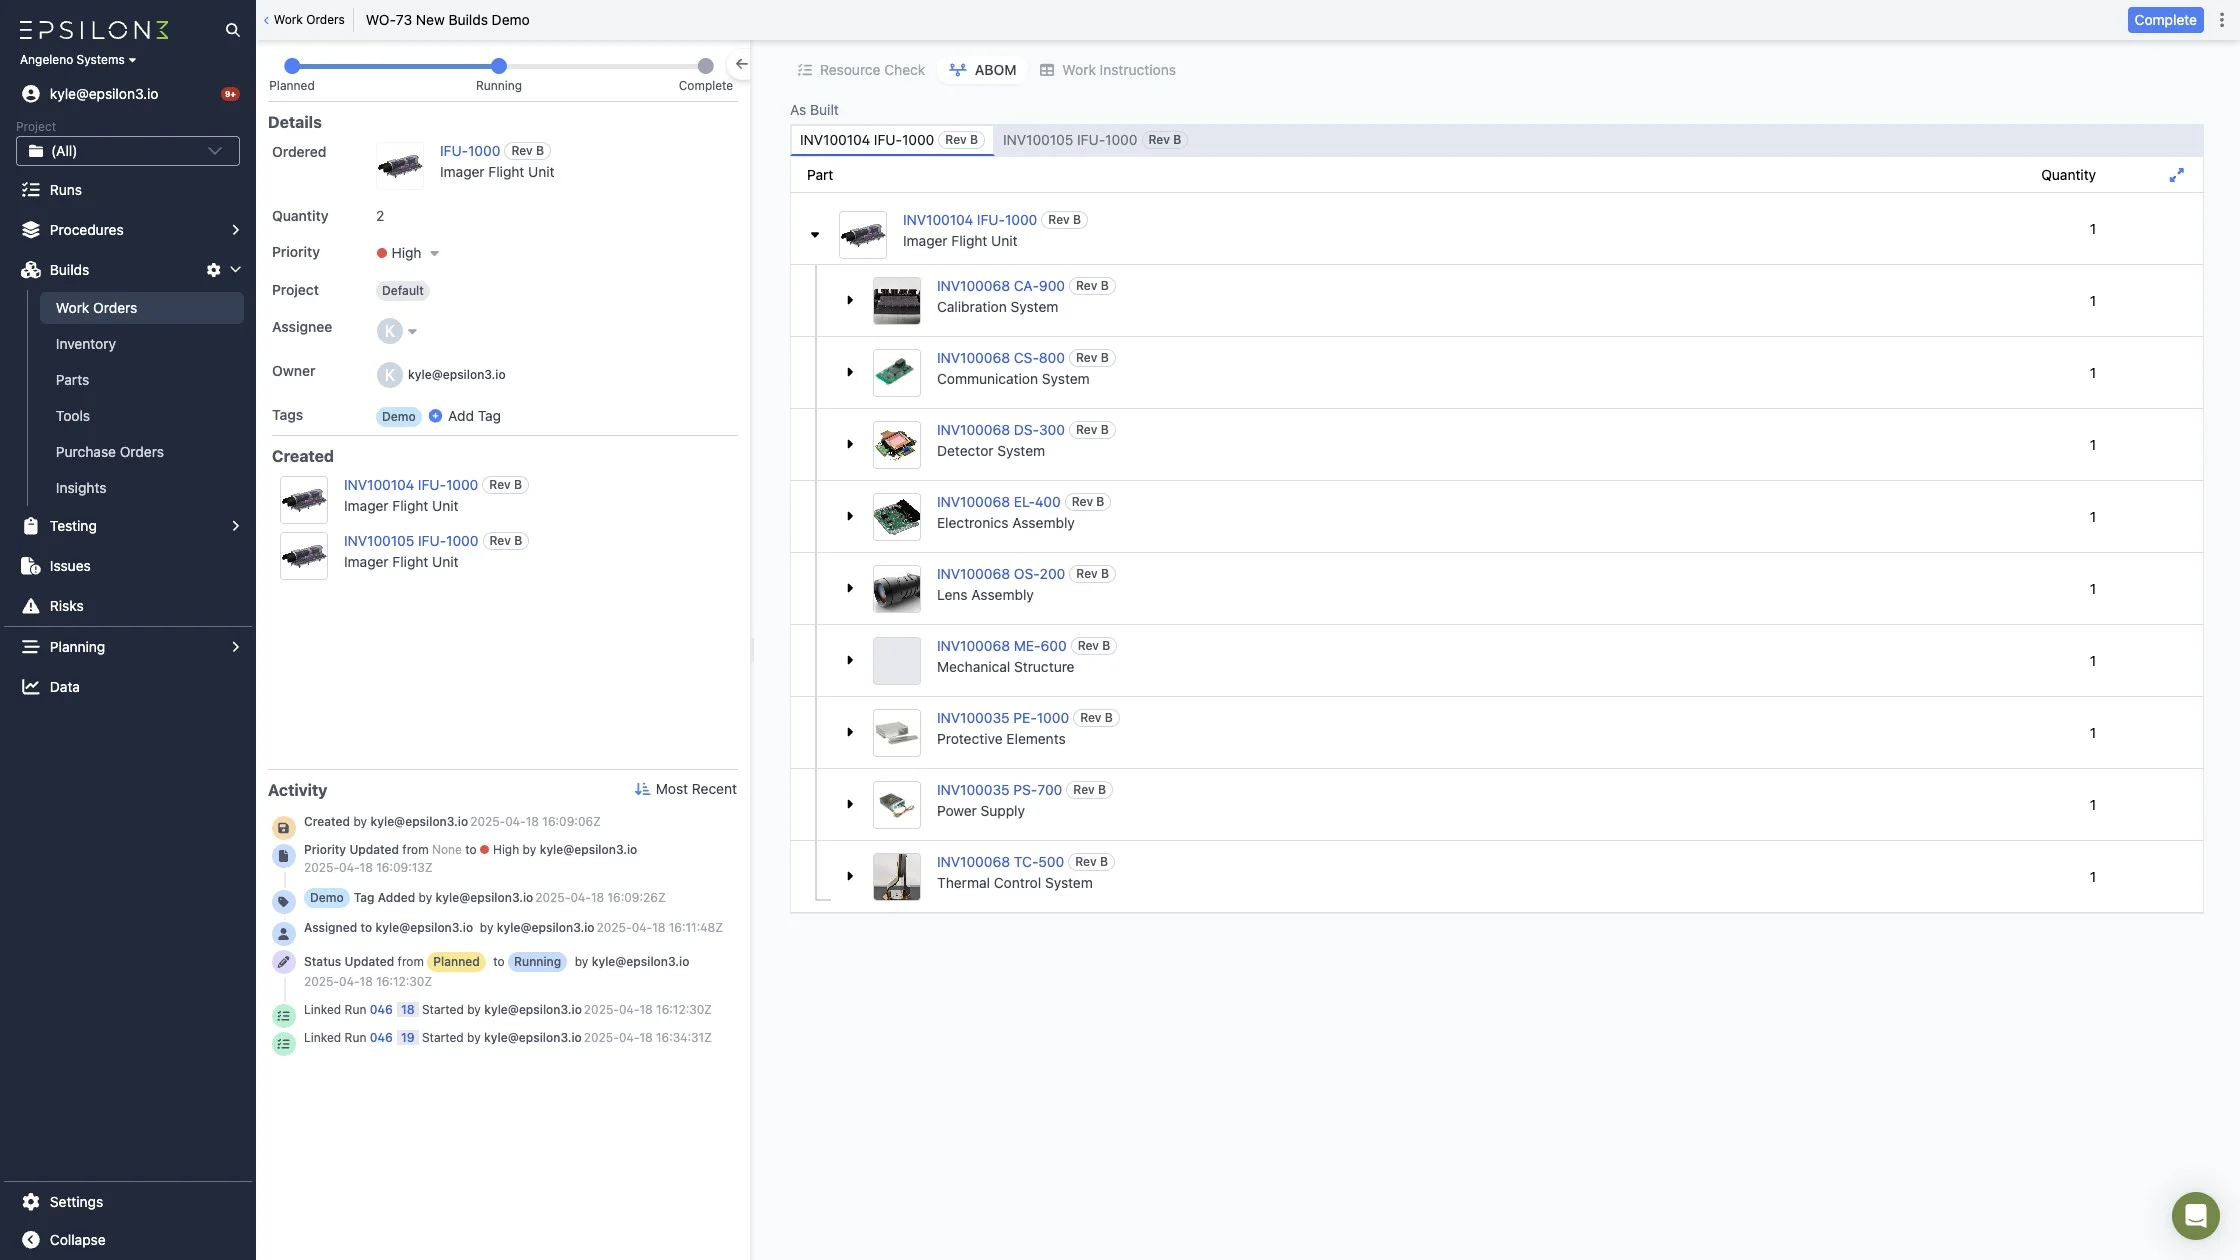The height and width of the screenshot is (1260, 2240).
Task: Click the notifications 9+ badge
Action: pos(230,94)
